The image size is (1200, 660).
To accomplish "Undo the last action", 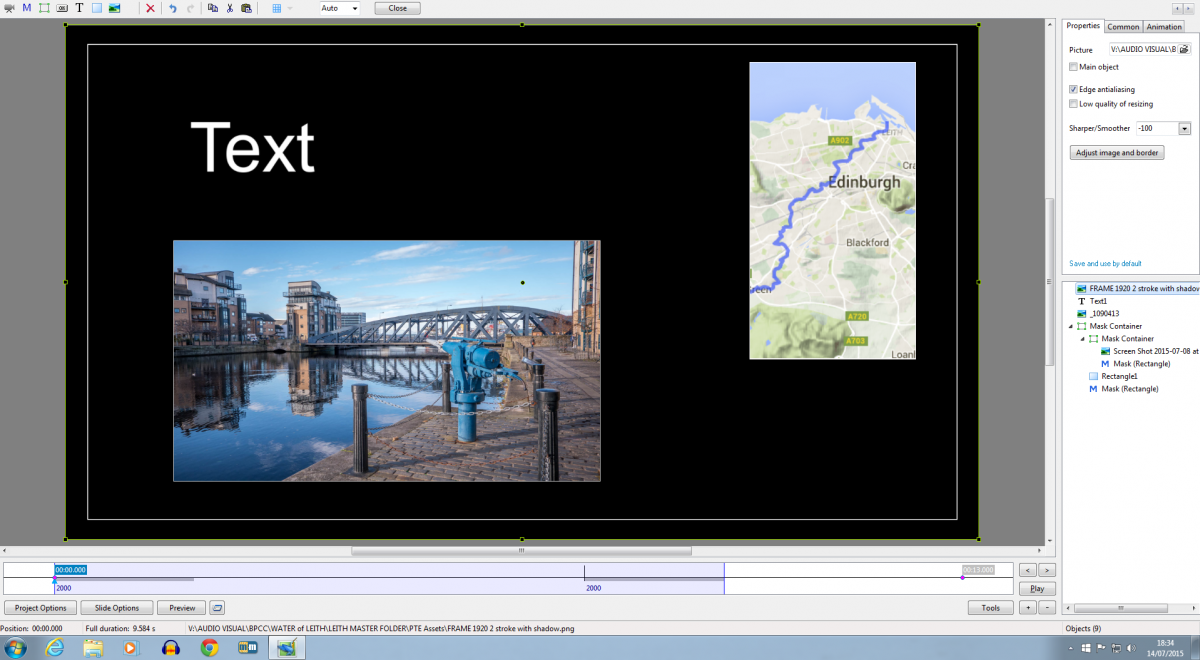I will click(x=172, y=8).
